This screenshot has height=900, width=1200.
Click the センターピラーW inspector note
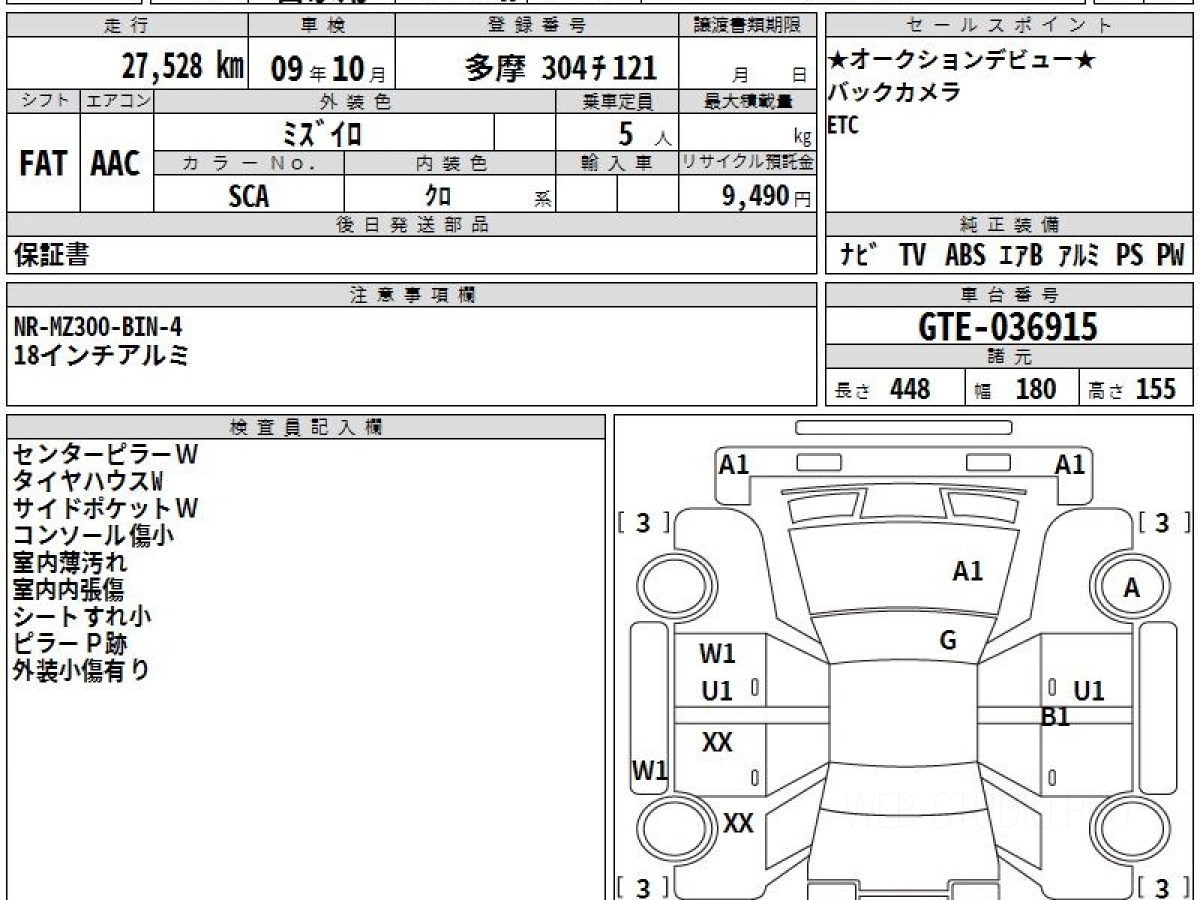tap(105, 455)
